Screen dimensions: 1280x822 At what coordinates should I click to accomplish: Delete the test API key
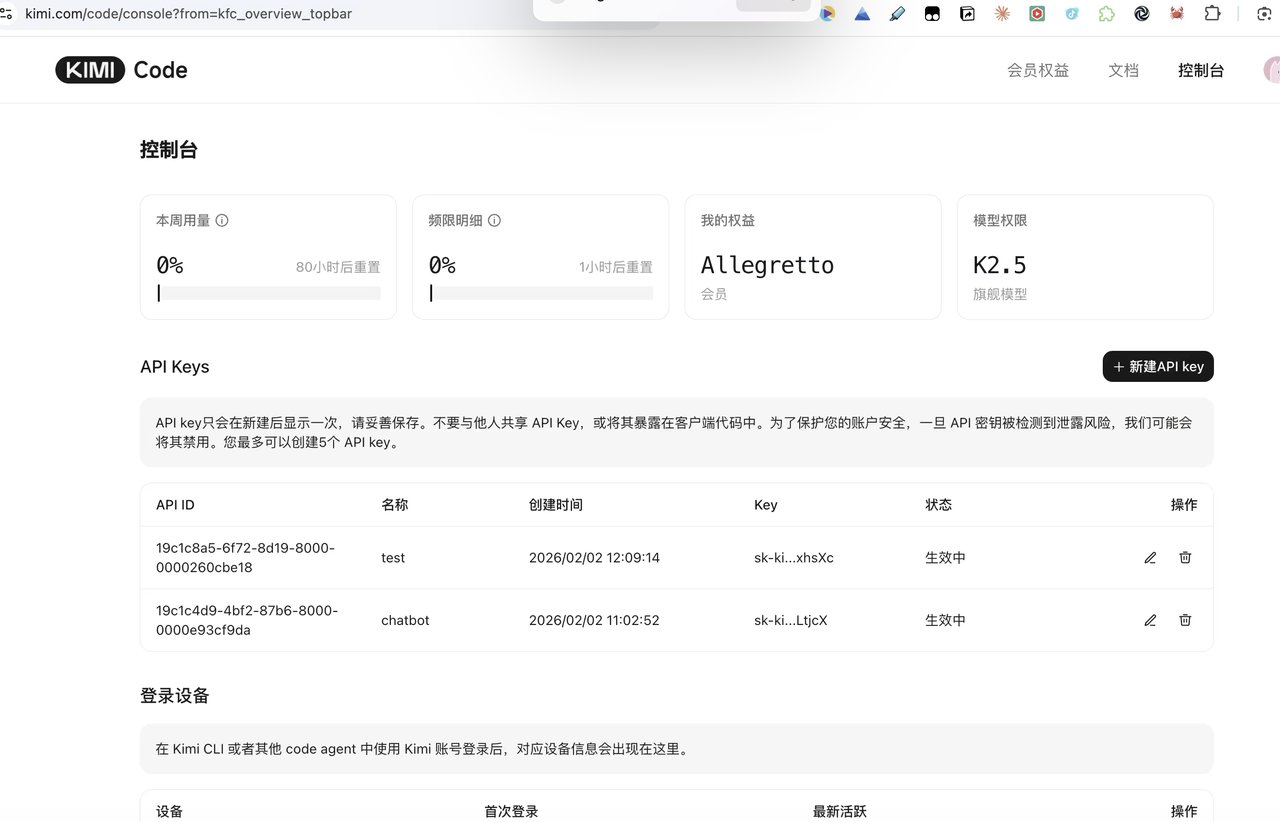point(1185,558)
